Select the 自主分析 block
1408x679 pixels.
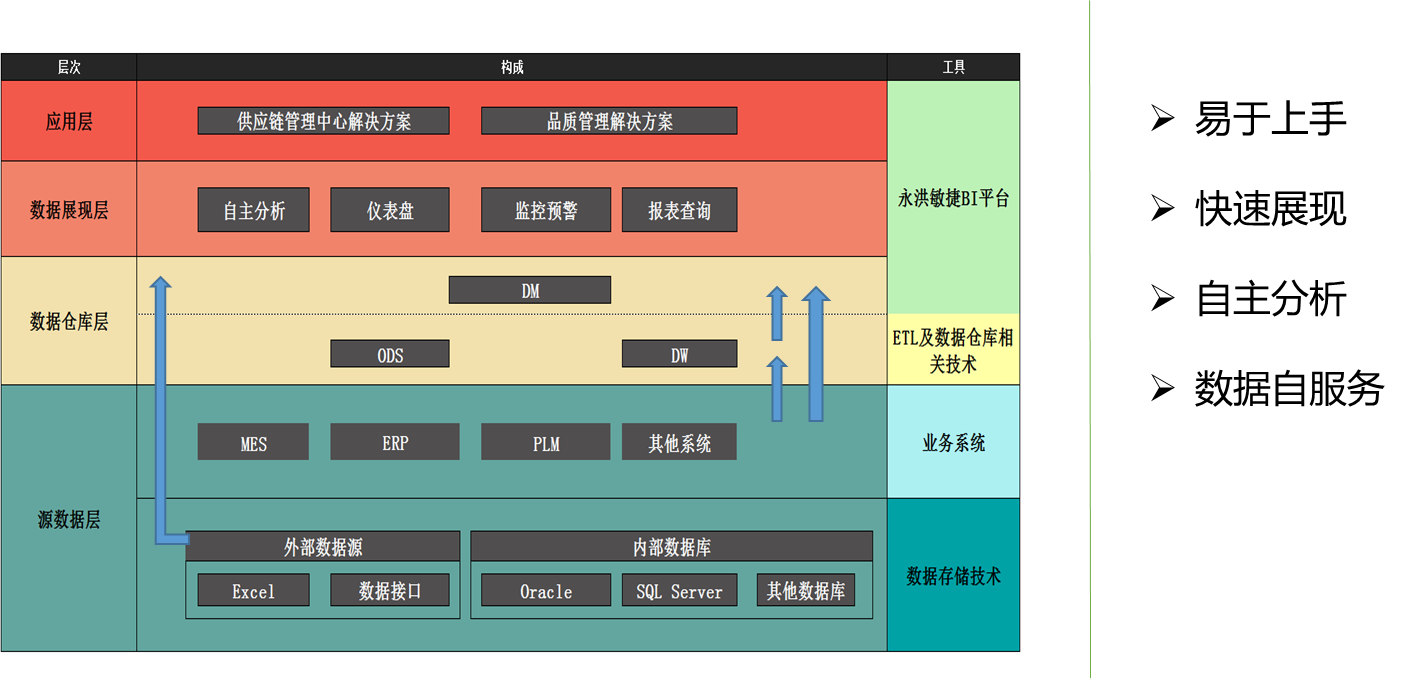point(253,210)
